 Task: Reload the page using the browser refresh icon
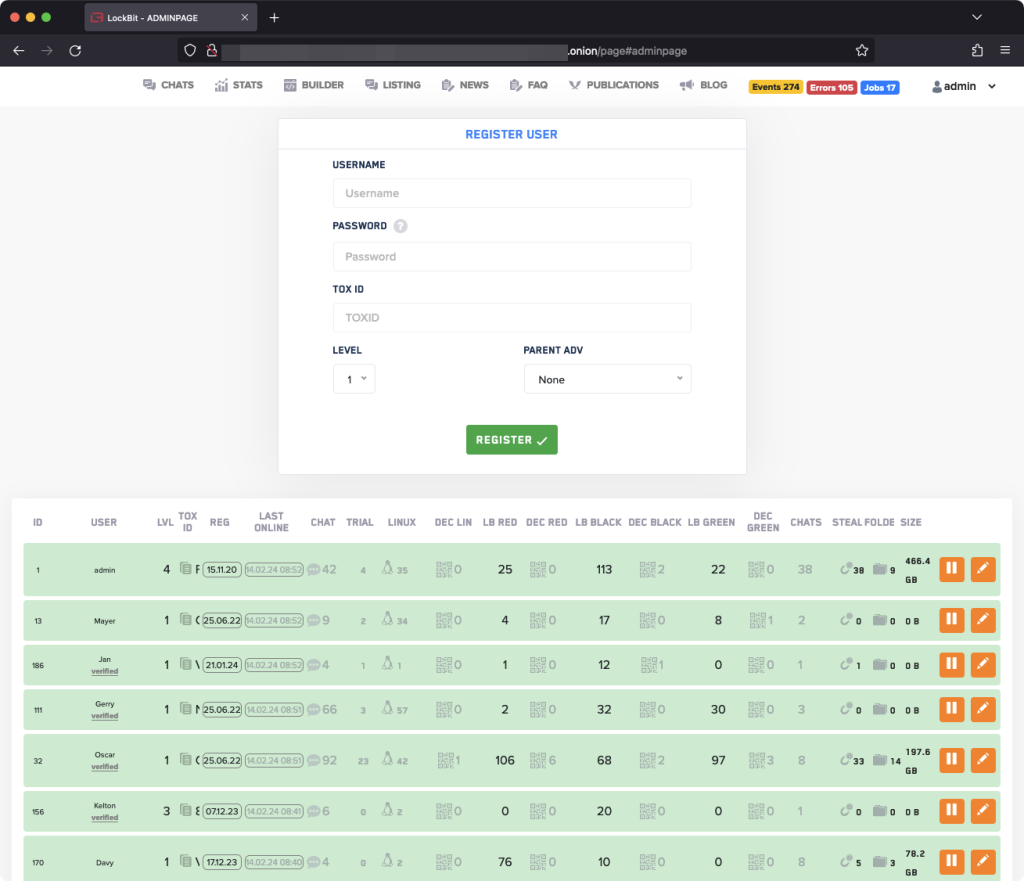75,50
